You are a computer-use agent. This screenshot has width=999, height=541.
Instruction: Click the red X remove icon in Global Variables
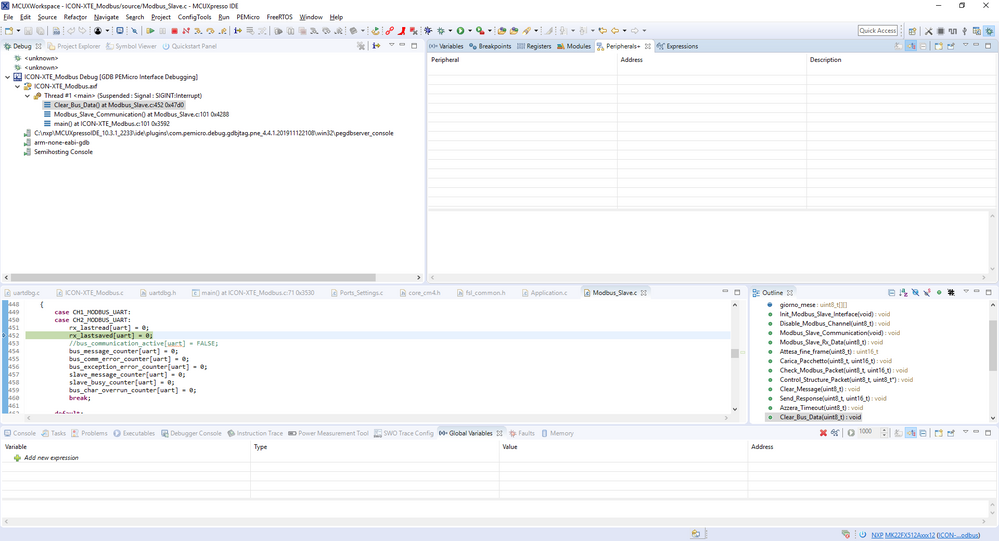(823, 433)
